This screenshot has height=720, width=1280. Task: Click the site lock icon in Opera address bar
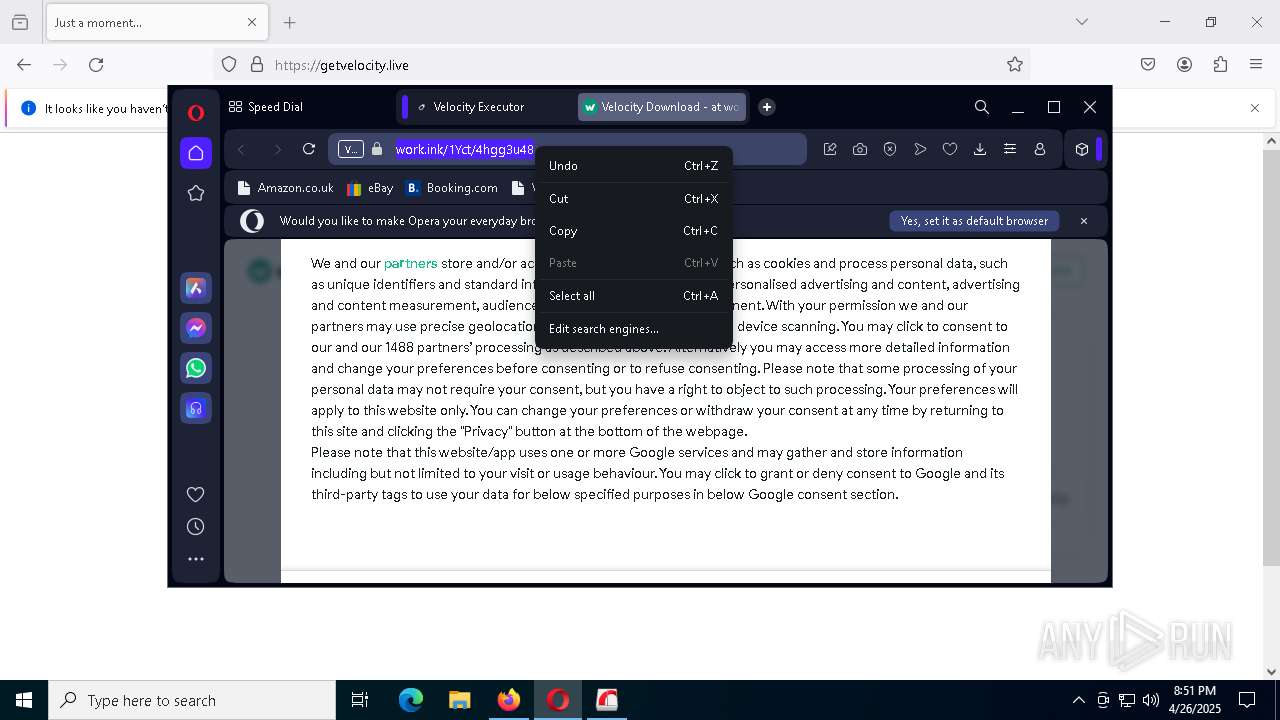[377, 149]
